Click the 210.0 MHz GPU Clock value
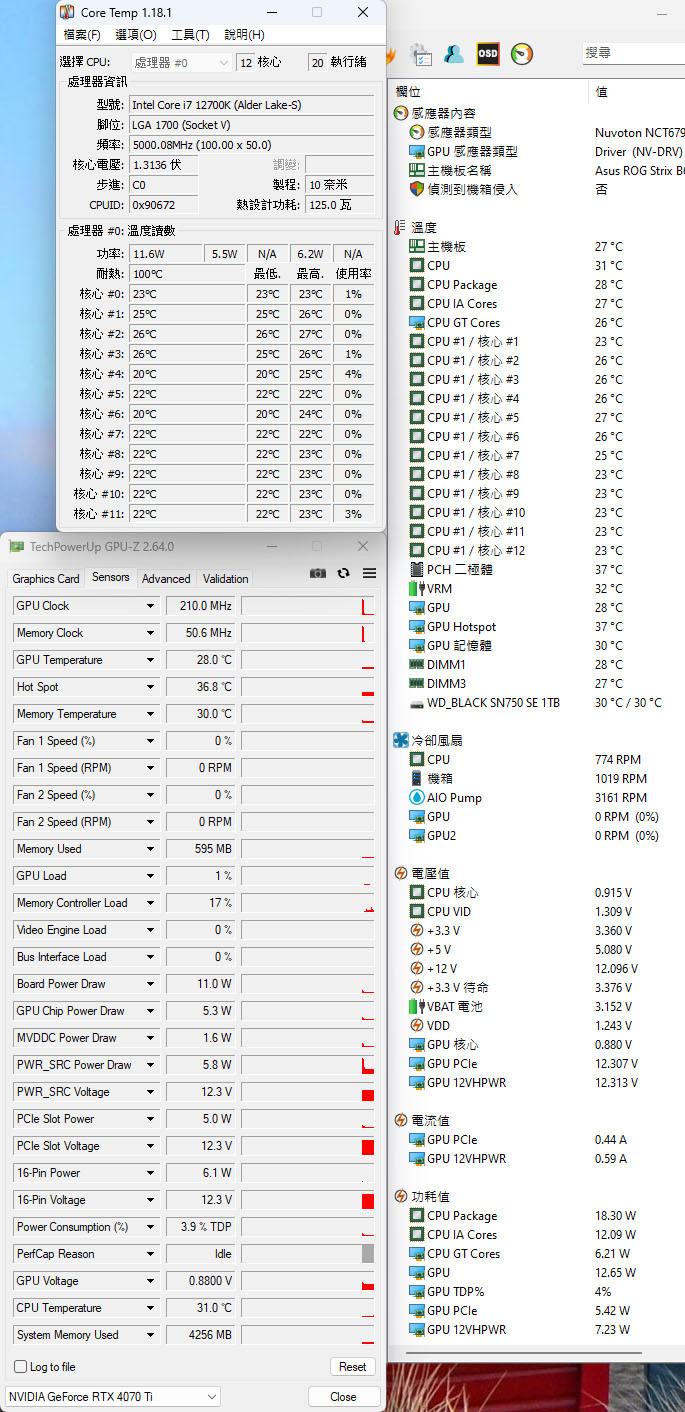Screen dimensions: 685x1412 click(x=201, y=606)
